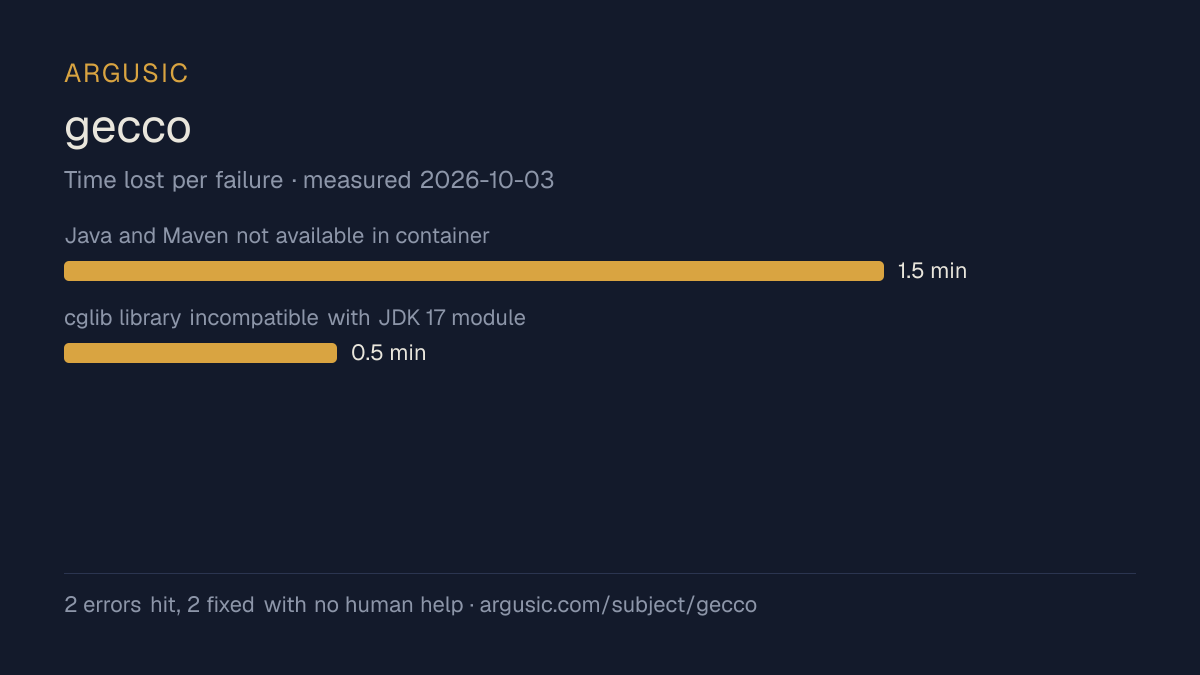Click right end of the 0.5 min bar
This screenshot has height=675, width=1200.
pyautogui.click(x=331, y=353)
